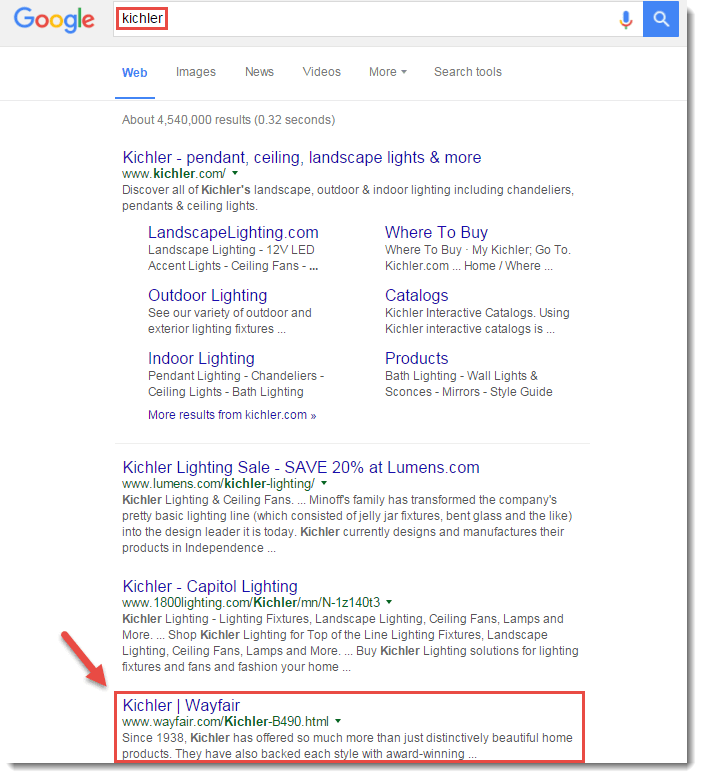The image size is (702, 778).
Task: Switch to the Images tab
Action: 196,72
